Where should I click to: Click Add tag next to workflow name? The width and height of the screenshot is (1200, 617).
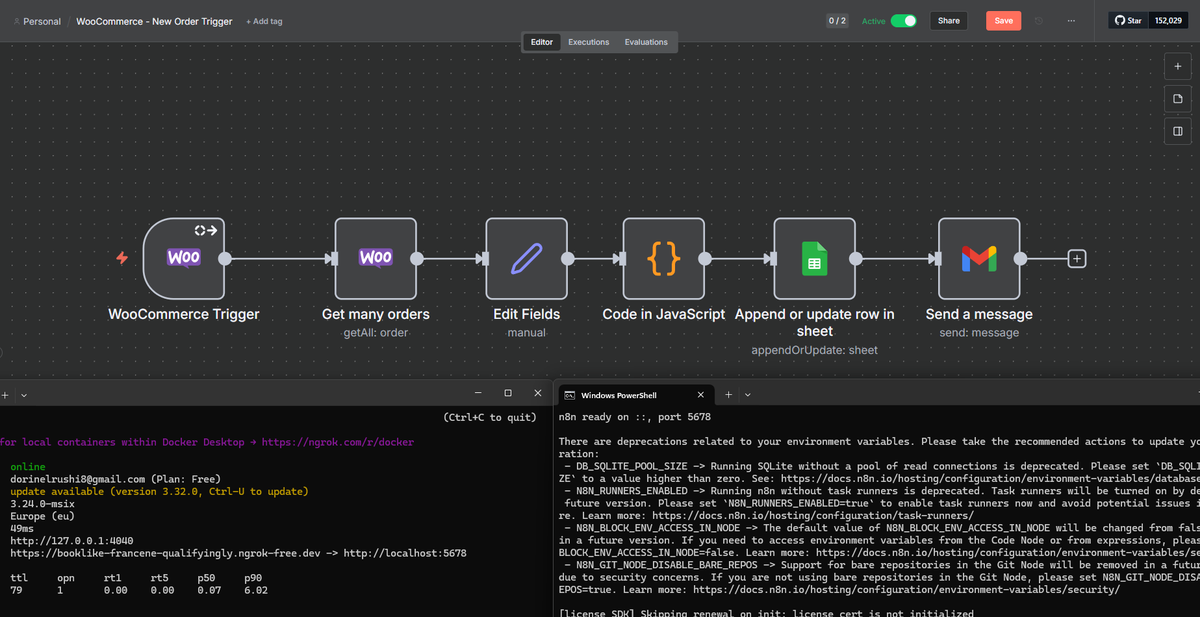264,21
